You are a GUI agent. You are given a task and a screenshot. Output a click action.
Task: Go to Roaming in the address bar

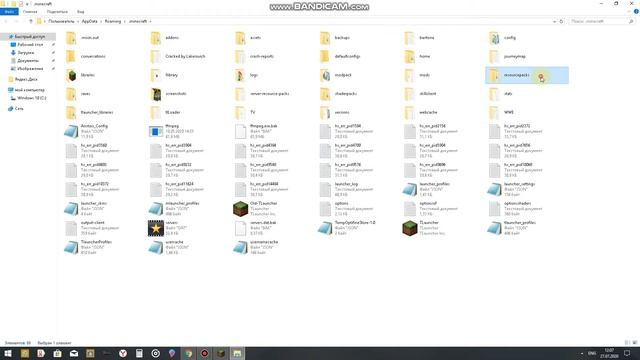tap(113, 21)
